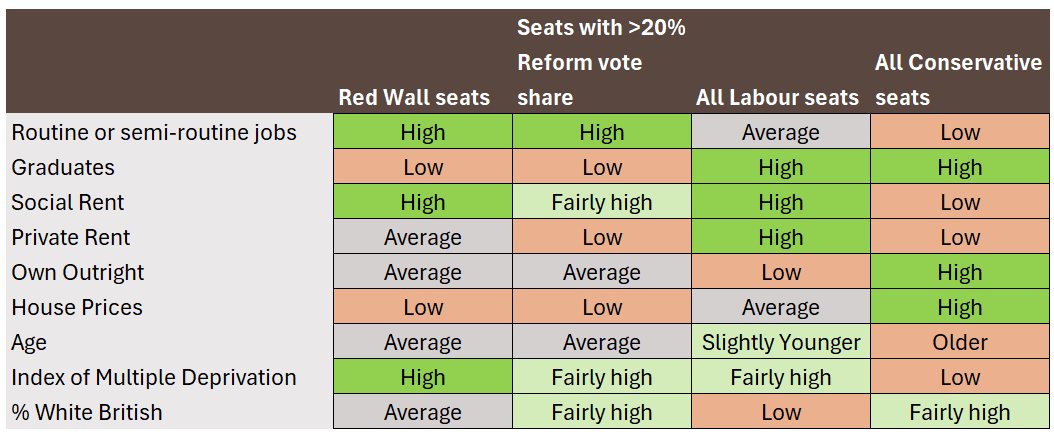Image resolution: width=1054 pixels, height=436 pixels.
Task: Click Conservative seats' High cell for House Prices
Action: coord(960,307)
